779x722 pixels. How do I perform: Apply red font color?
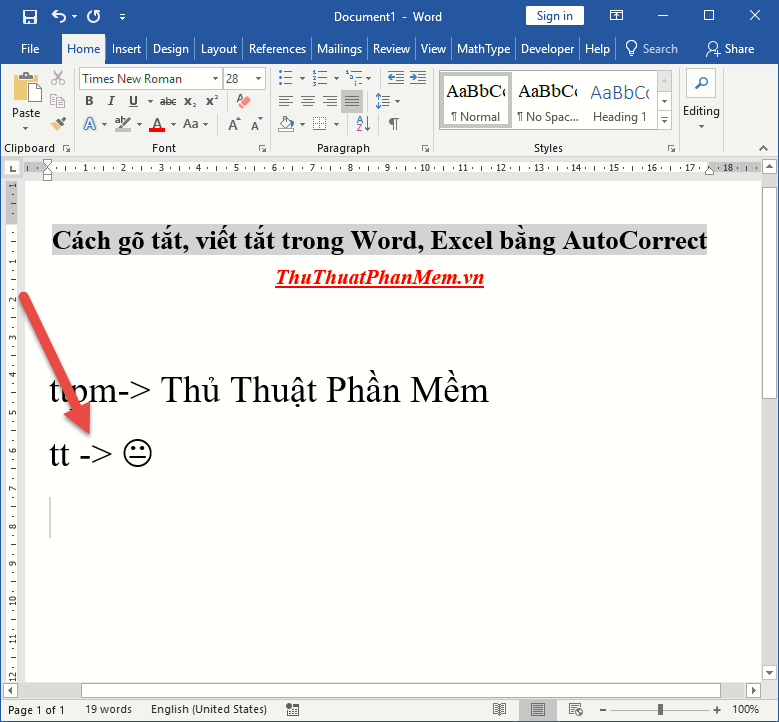click(x=157, y=124)
